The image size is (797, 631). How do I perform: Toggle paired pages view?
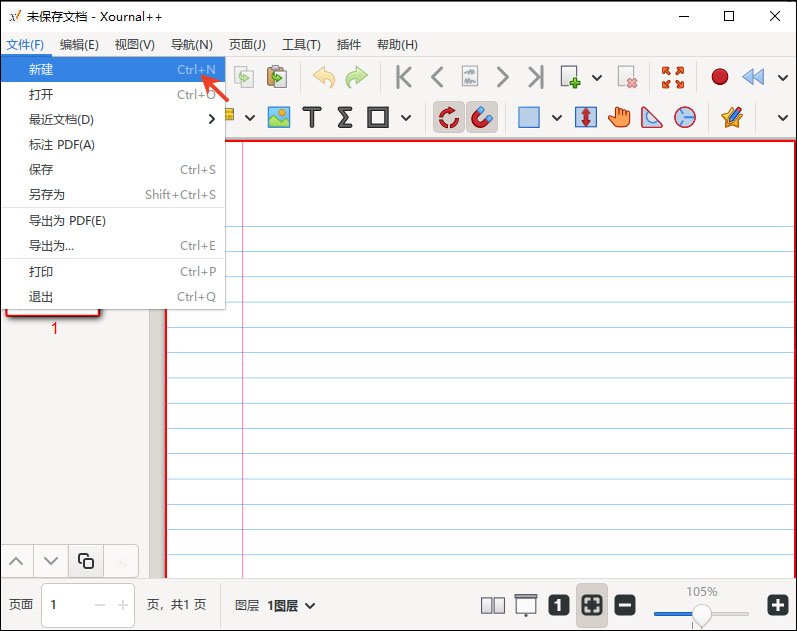[493, 605]
